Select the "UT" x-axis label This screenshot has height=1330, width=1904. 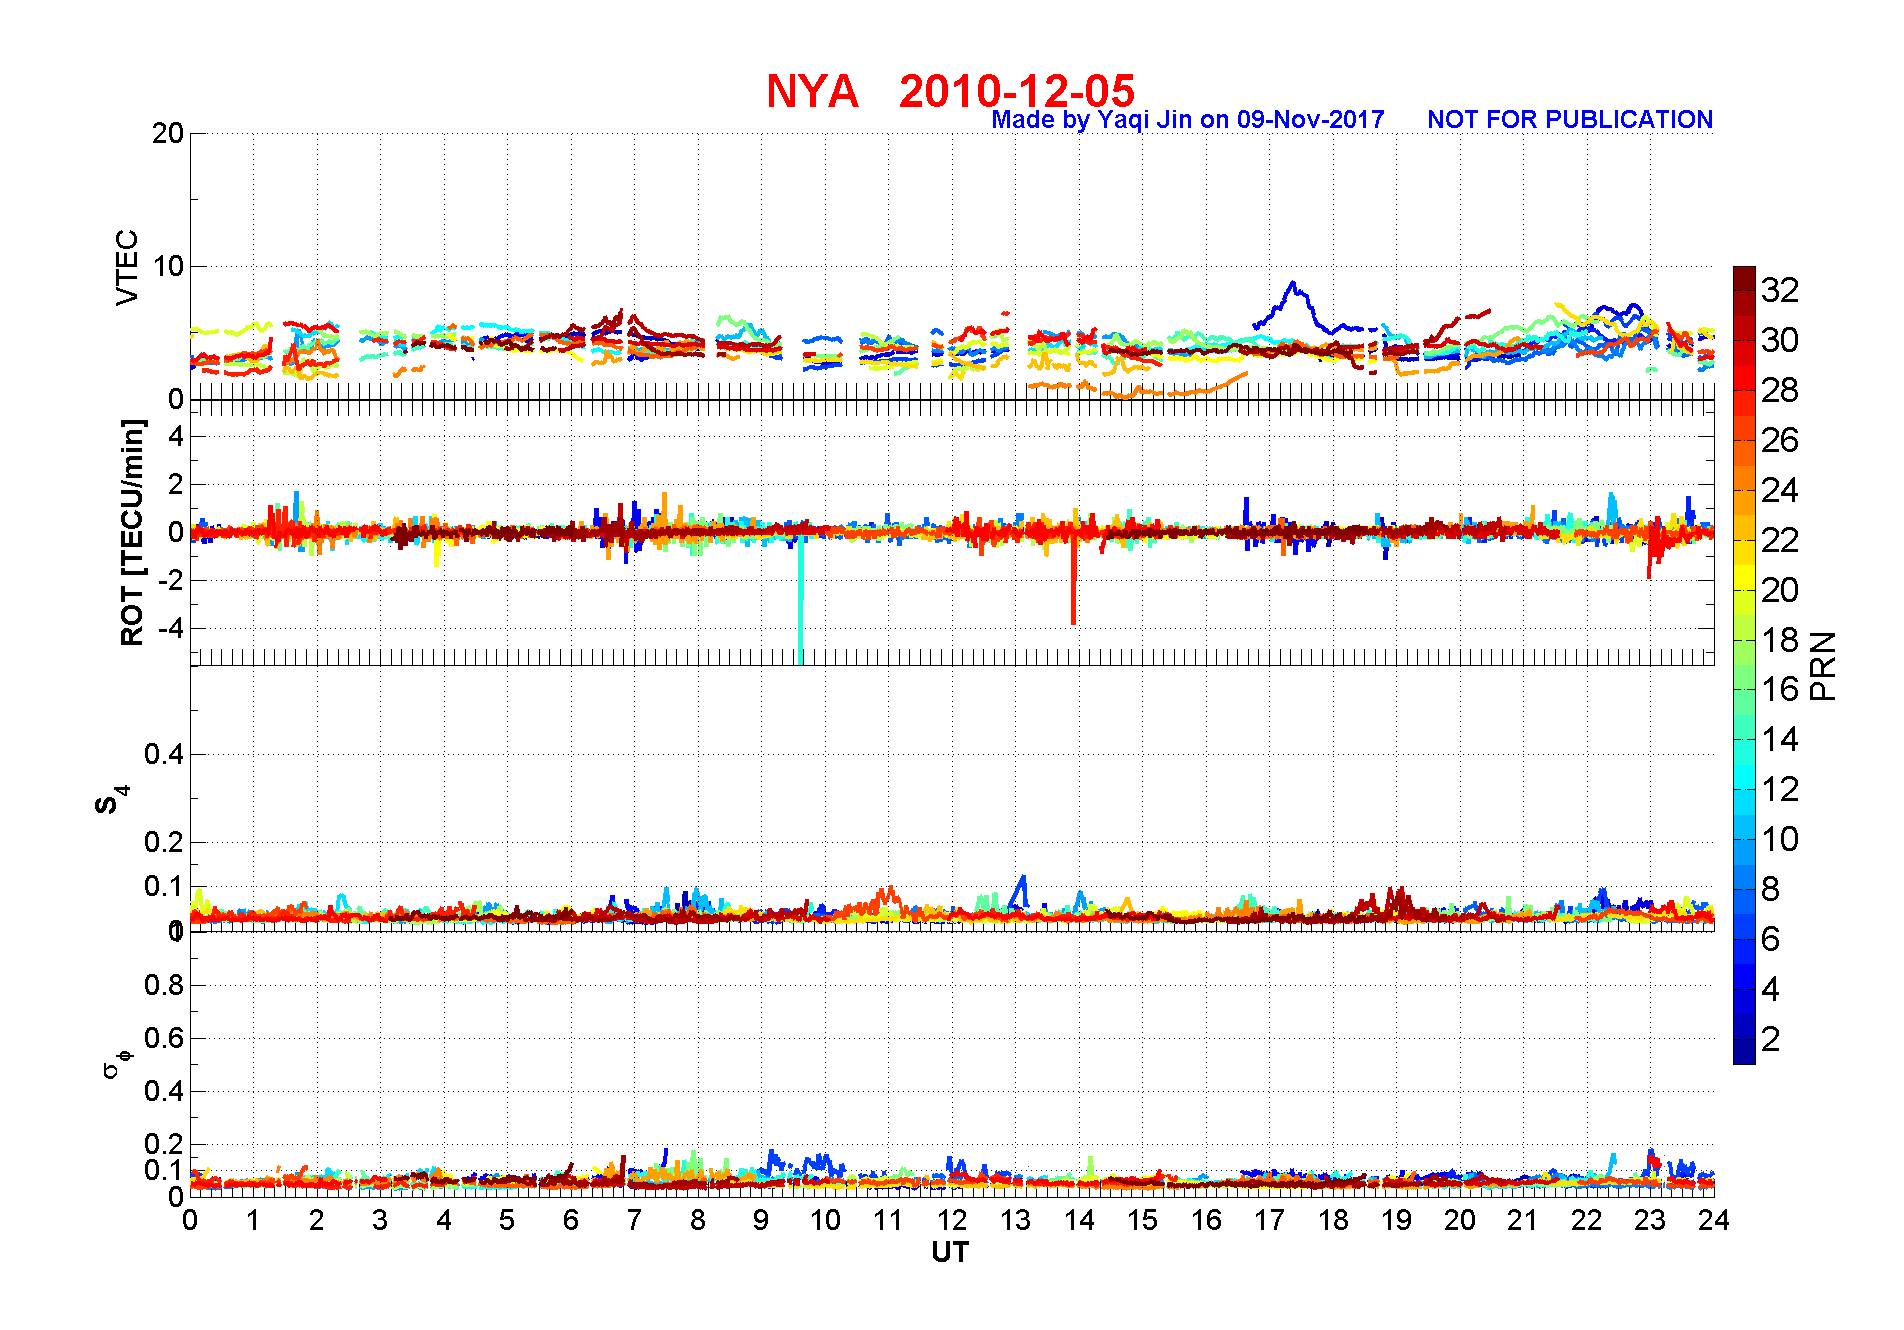point(950,1252)
